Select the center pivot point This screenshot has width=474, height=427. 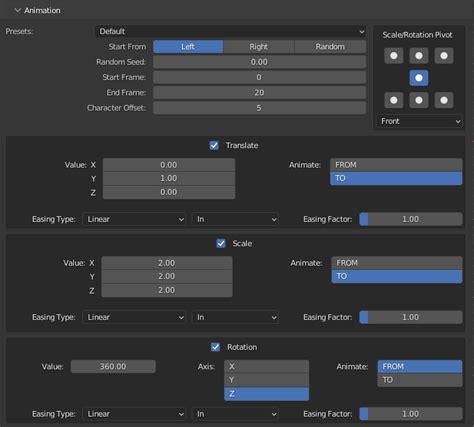(x=419, y=78)
